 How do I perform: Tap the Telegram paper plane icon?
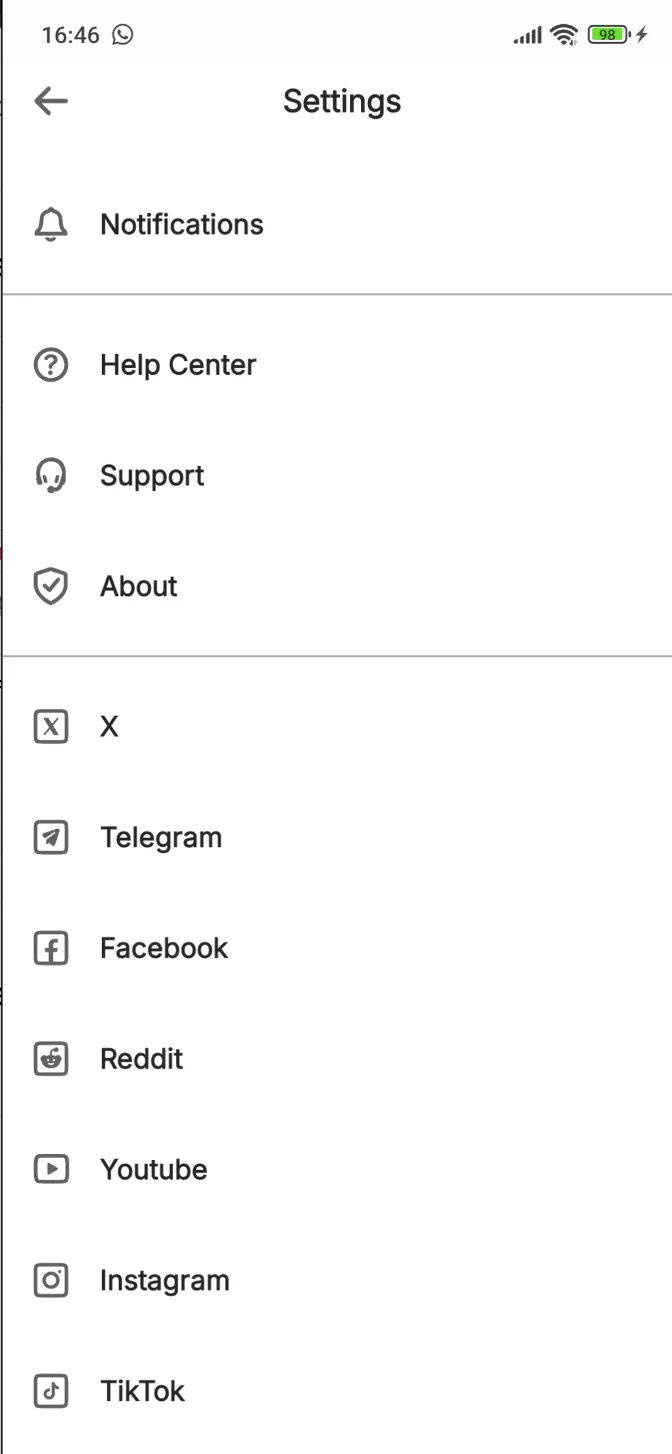tap(51, 837)
